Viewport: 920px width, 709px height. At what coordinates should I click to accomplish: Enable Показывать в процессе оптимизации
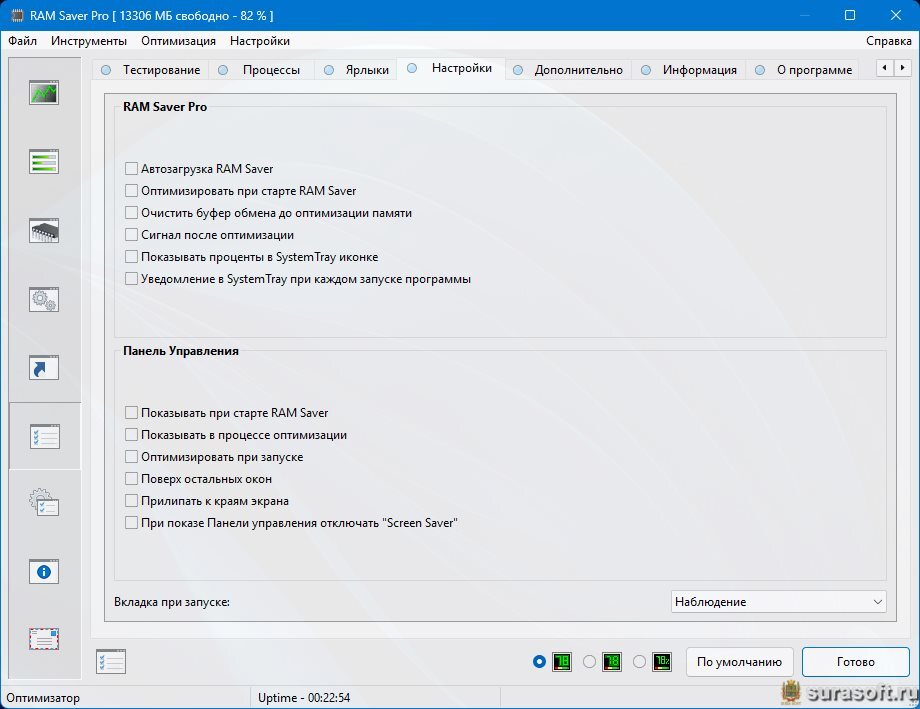(x=131, y=435)
